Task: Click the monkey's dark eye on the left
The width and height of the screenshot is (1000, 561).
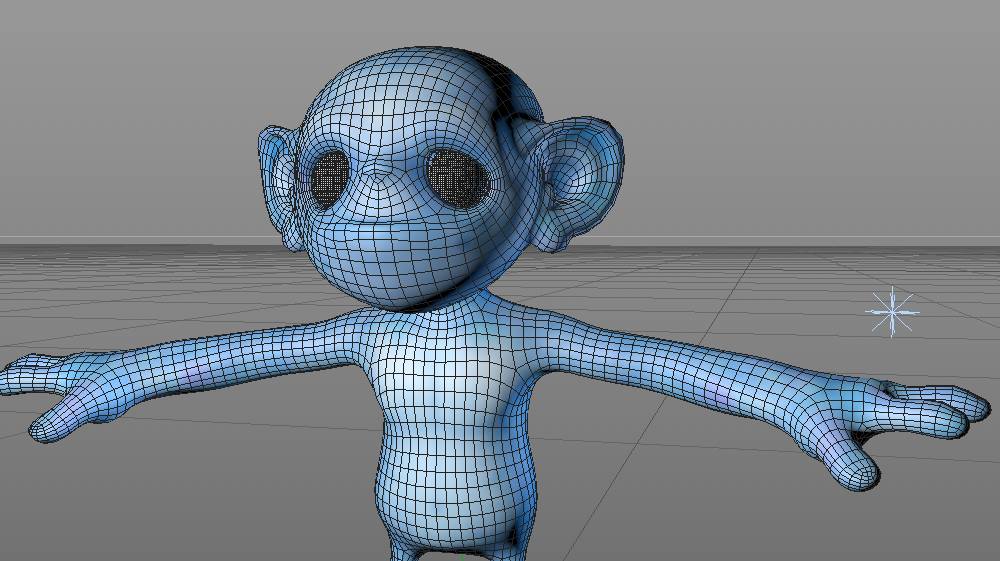Action: [330, 178]
